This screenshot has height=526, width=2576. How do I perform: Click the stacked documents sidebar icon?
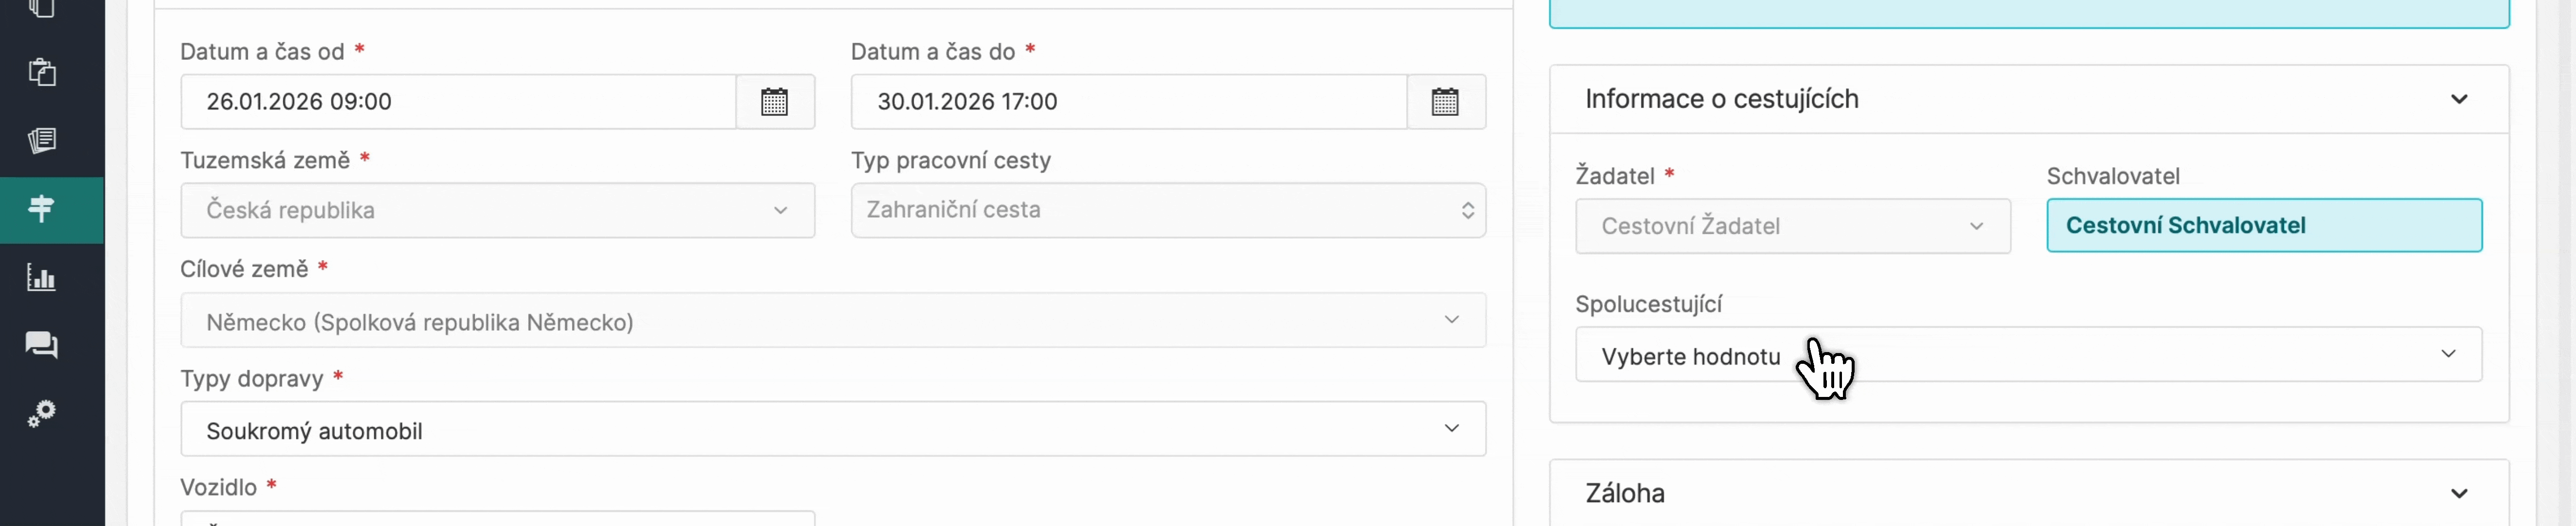(x=42, y=140)
